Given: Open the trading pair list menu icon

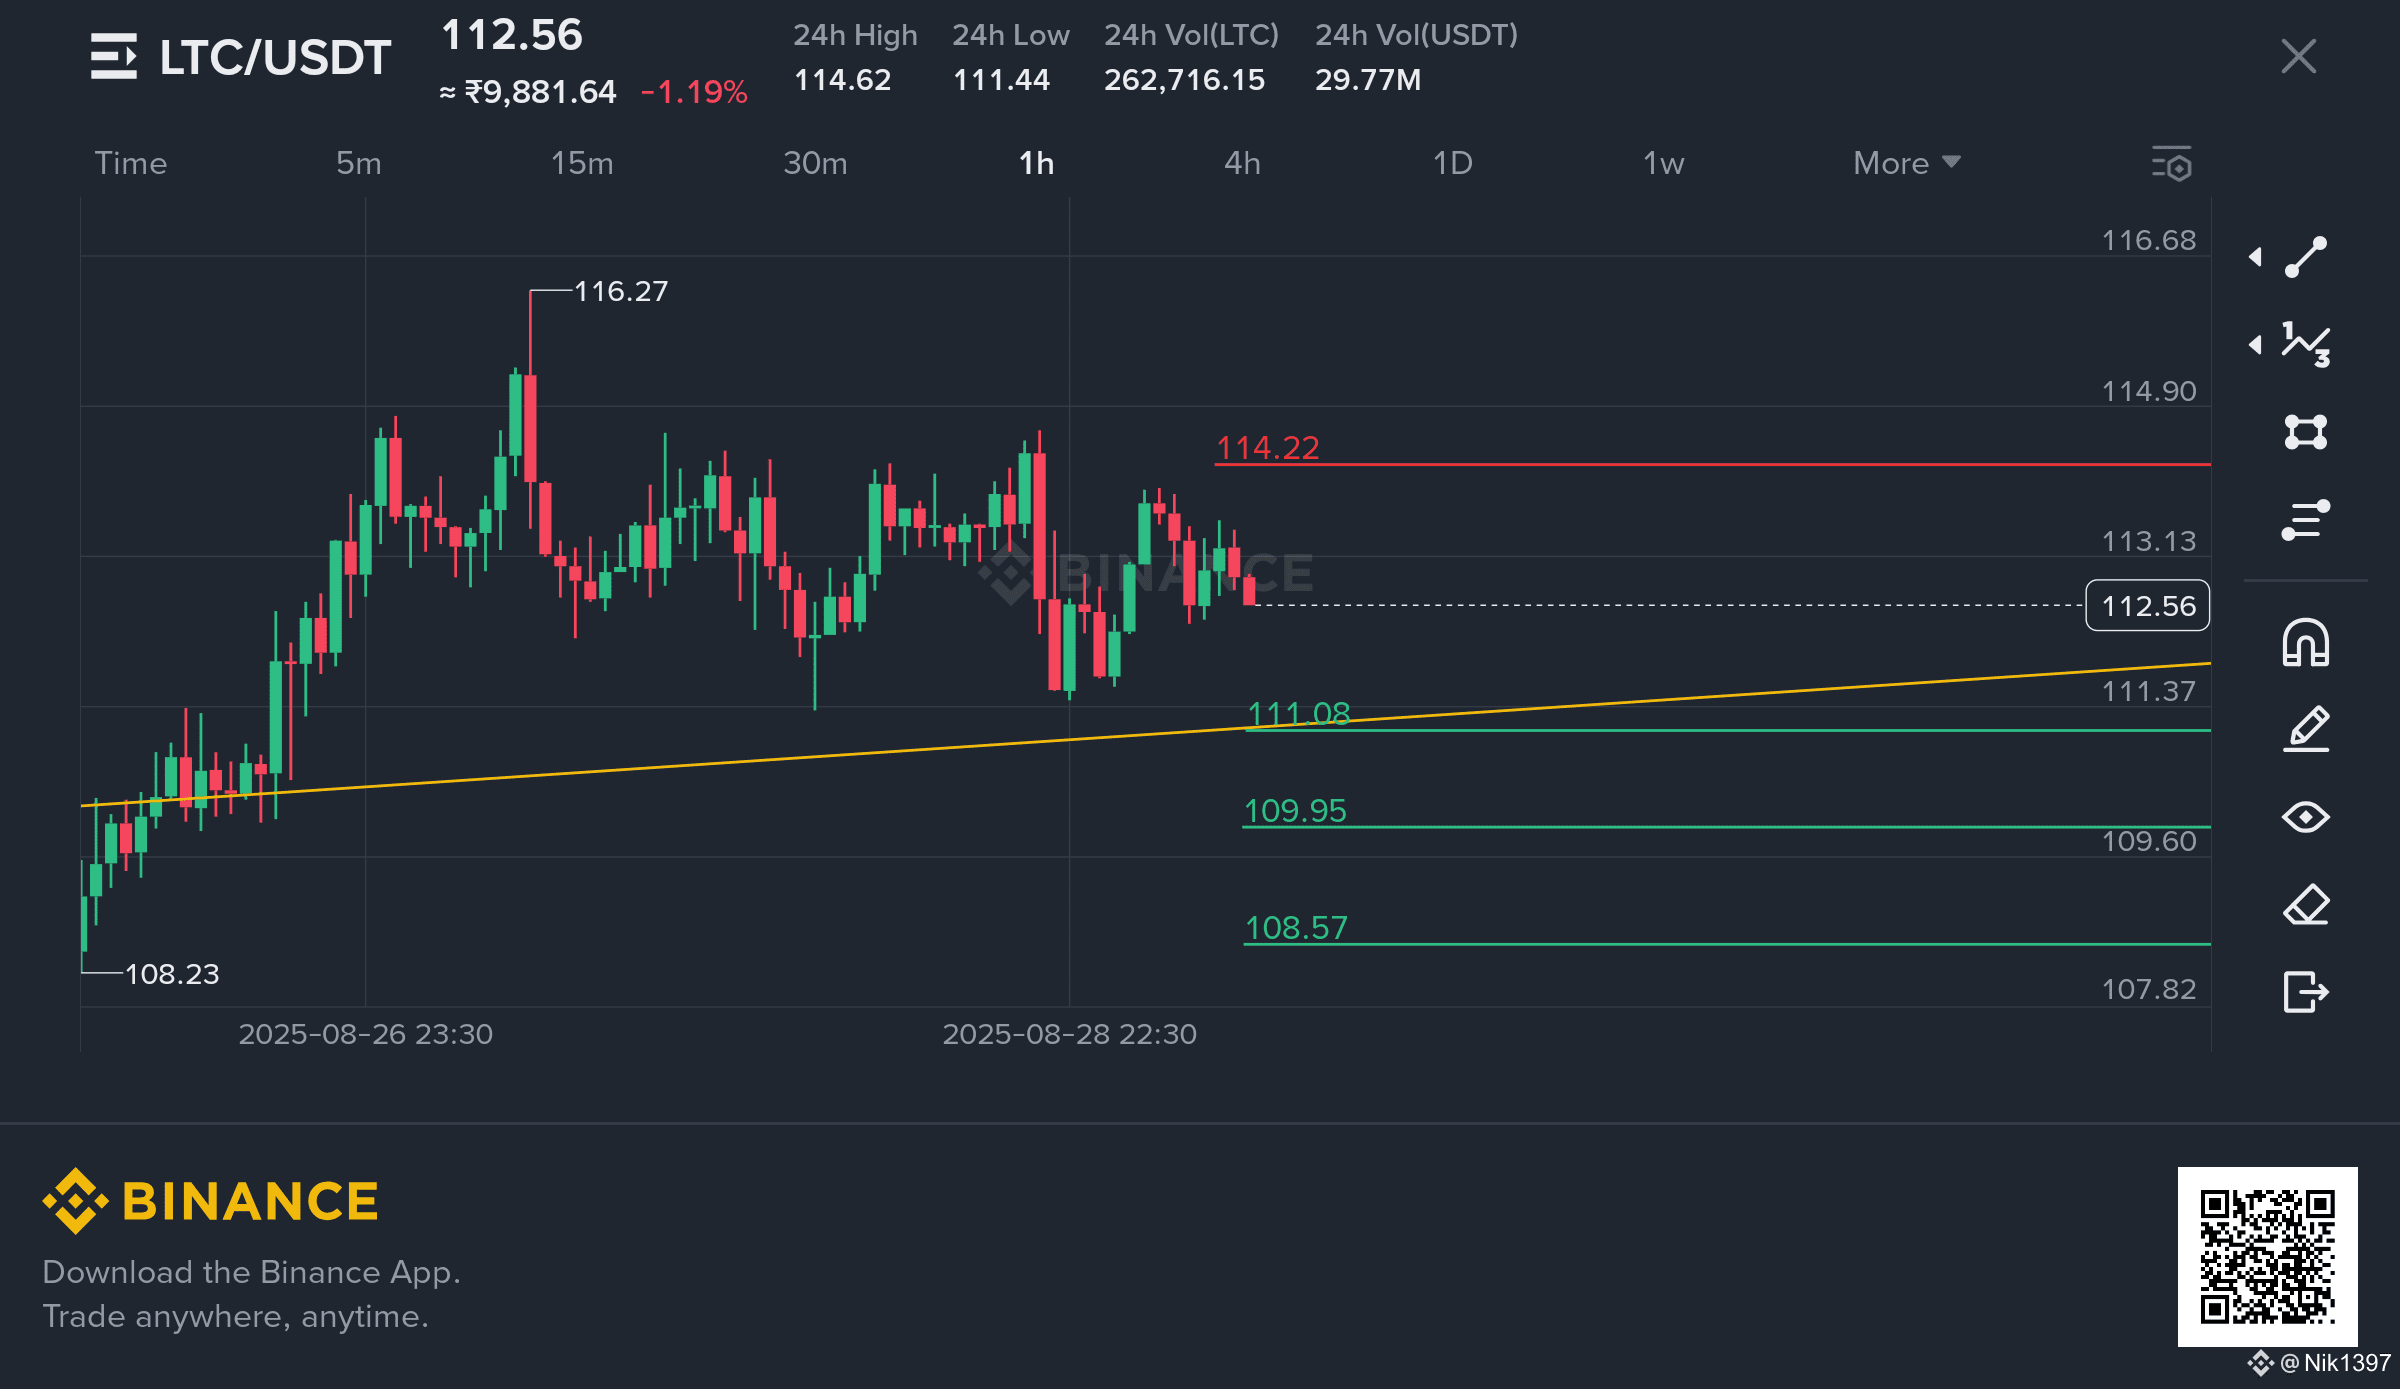Looking at the screenshot, I should (114, 57).
